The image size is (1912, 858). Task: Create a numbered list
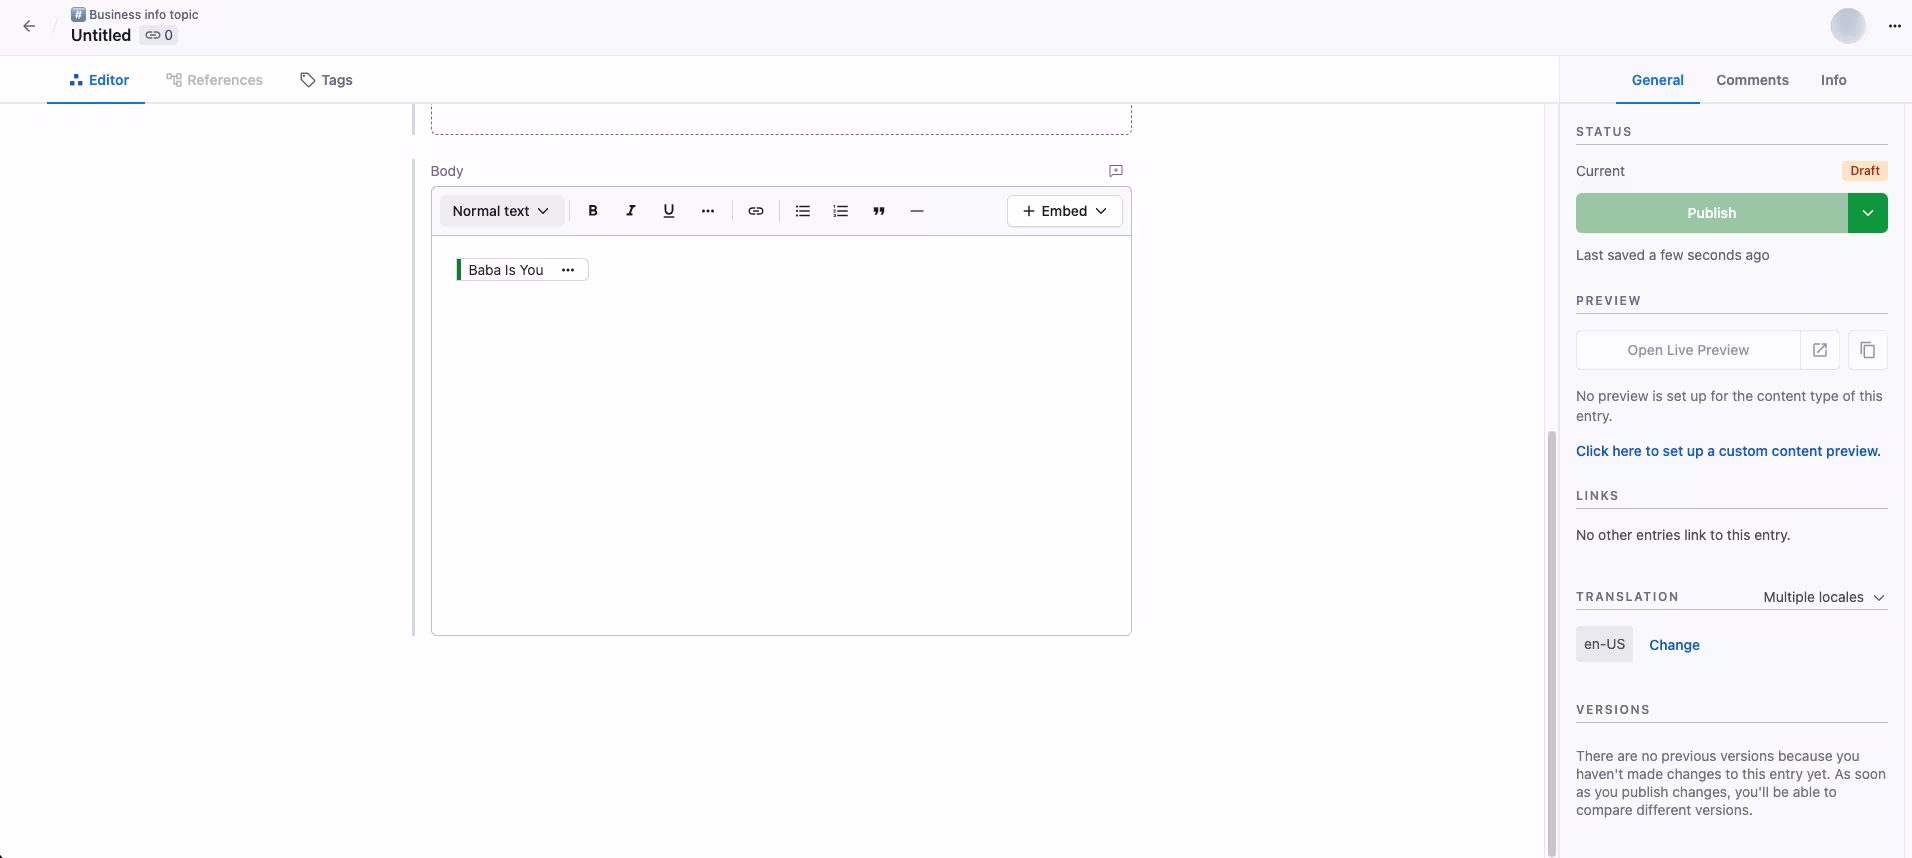(841, 211)
